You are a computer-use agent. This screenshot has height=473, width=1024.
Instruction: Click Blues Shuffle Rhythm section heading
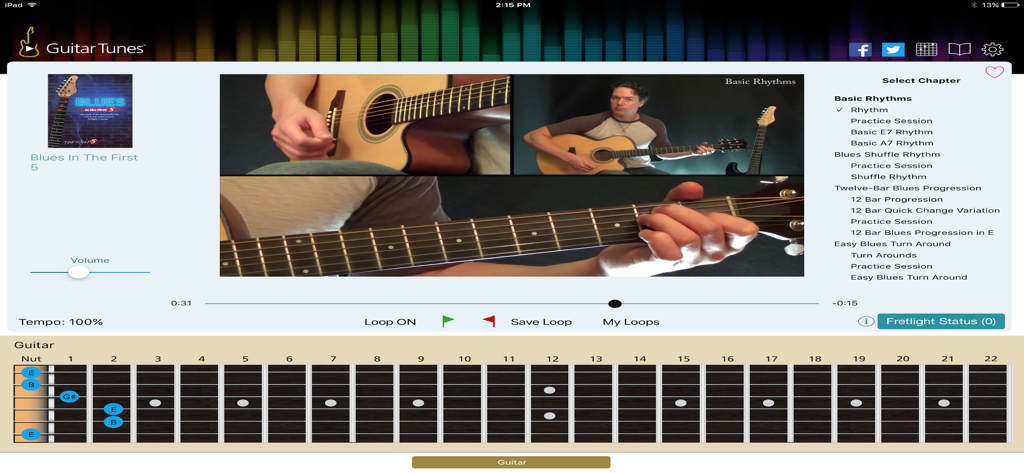887,155
